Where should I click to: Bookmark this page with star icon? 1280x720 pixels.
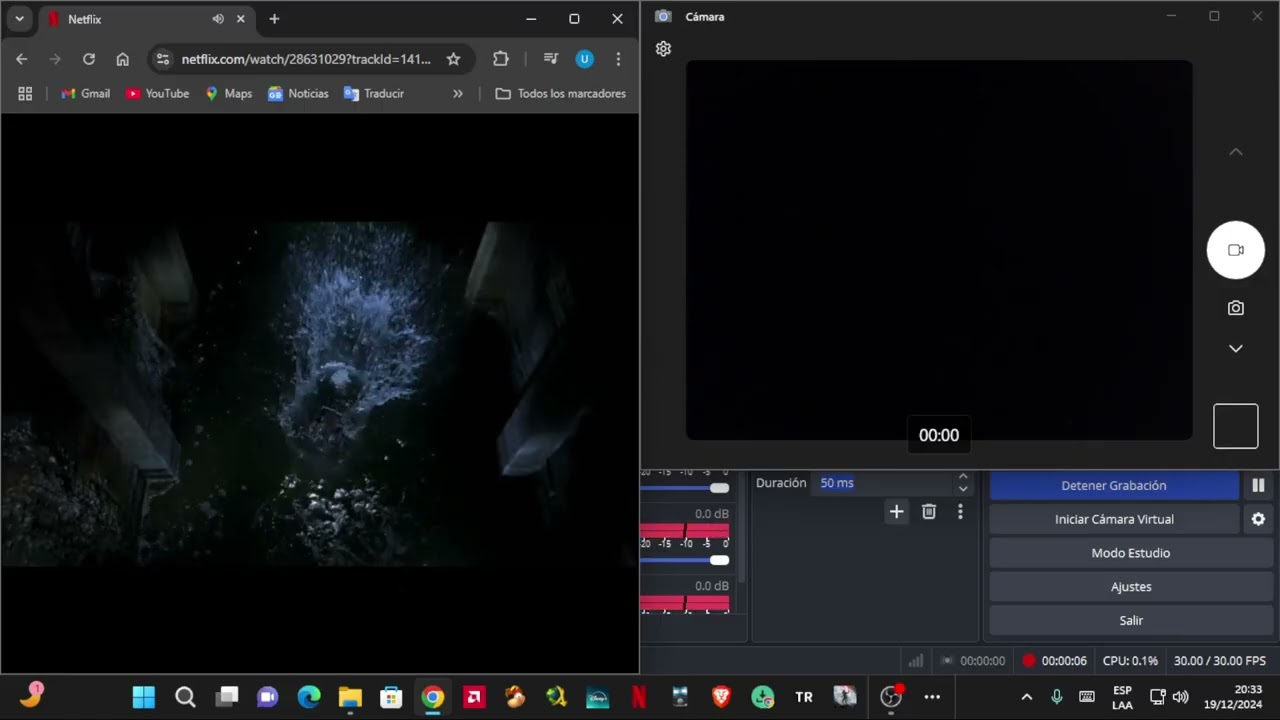pos(453,59)
